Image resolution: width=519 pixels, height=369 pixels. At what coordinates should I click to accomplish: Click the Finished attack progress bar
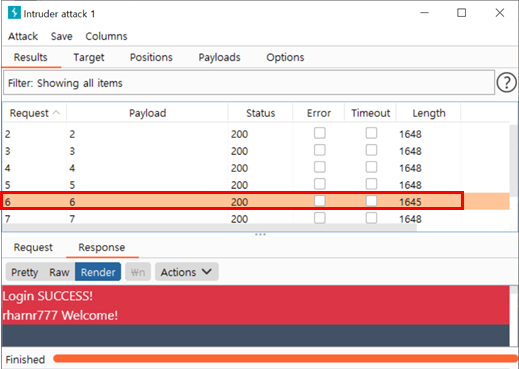tap(285, 359)
